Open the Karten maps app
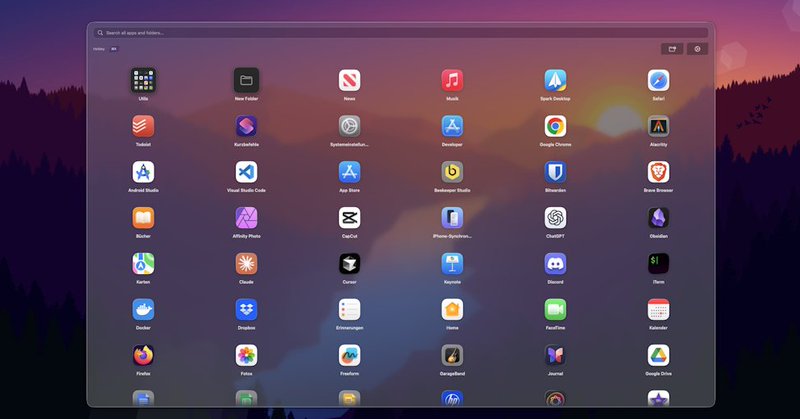This screenshot has width=800, height=419. click(143, 264)
